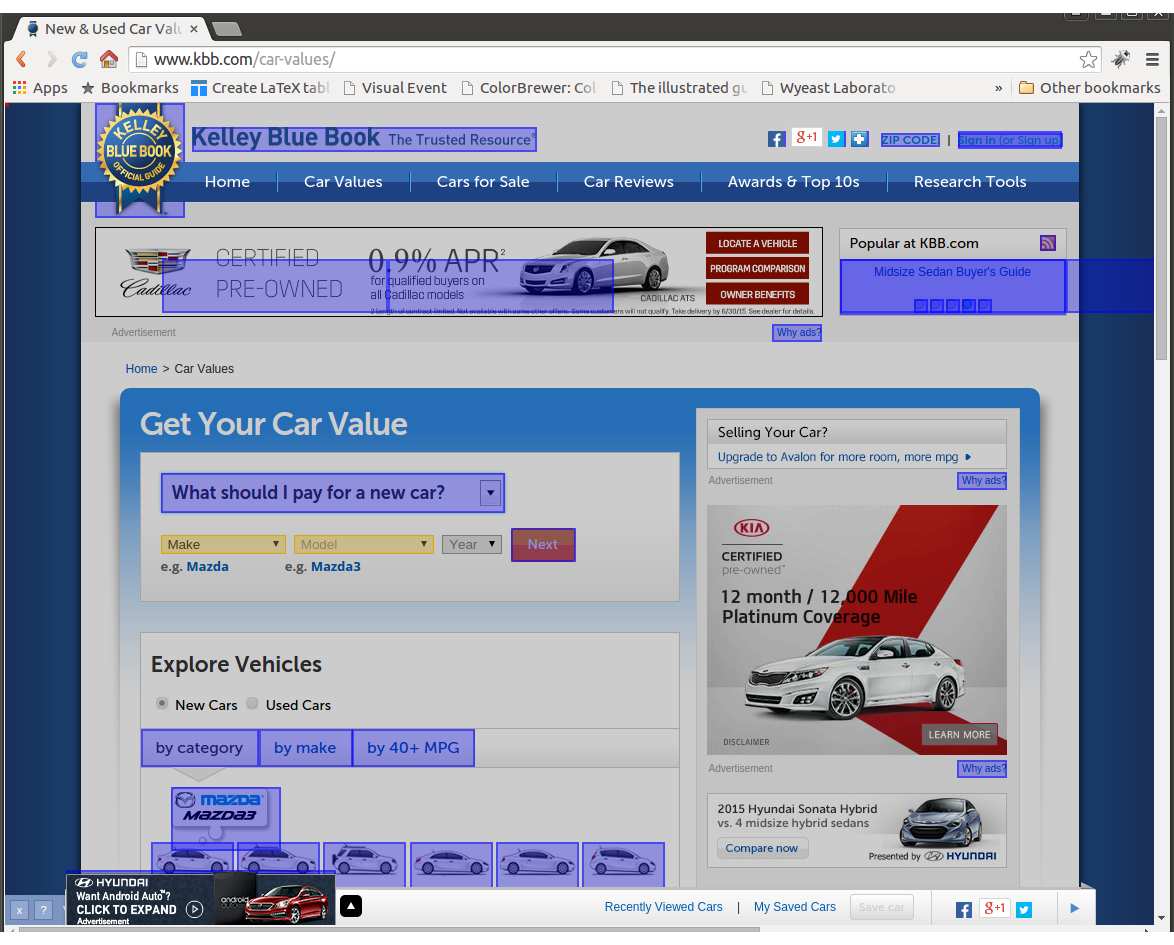Click LEARN MORE on the Kia ad

[x=959, y=735]
